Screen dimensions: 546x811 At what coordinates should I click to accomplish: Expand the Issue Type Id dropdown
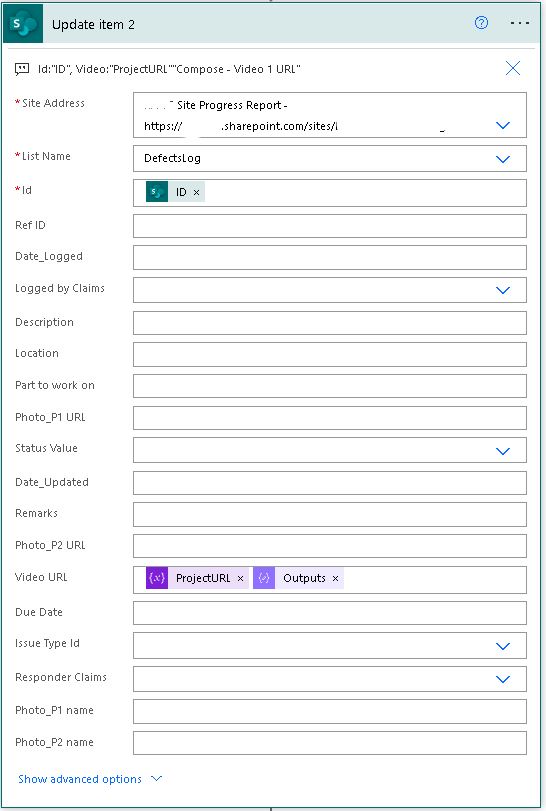tap(503, 647)
